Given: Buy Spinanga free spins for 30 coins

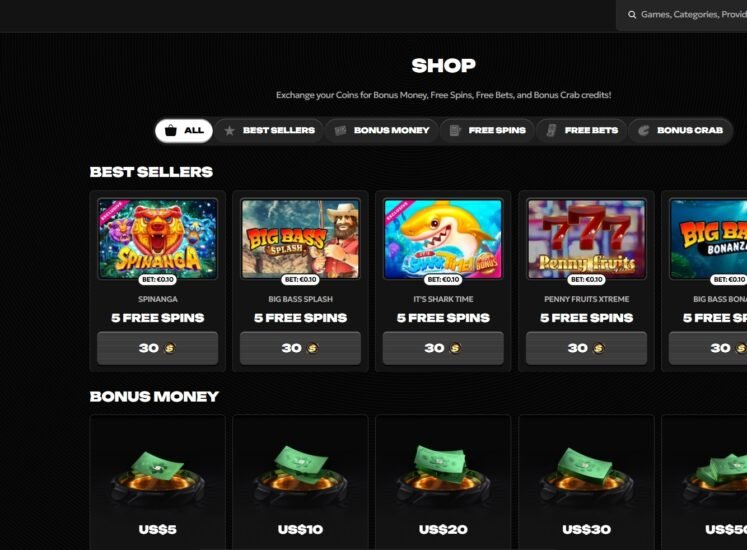Looking at the screenshot, I should pos(158,348).
